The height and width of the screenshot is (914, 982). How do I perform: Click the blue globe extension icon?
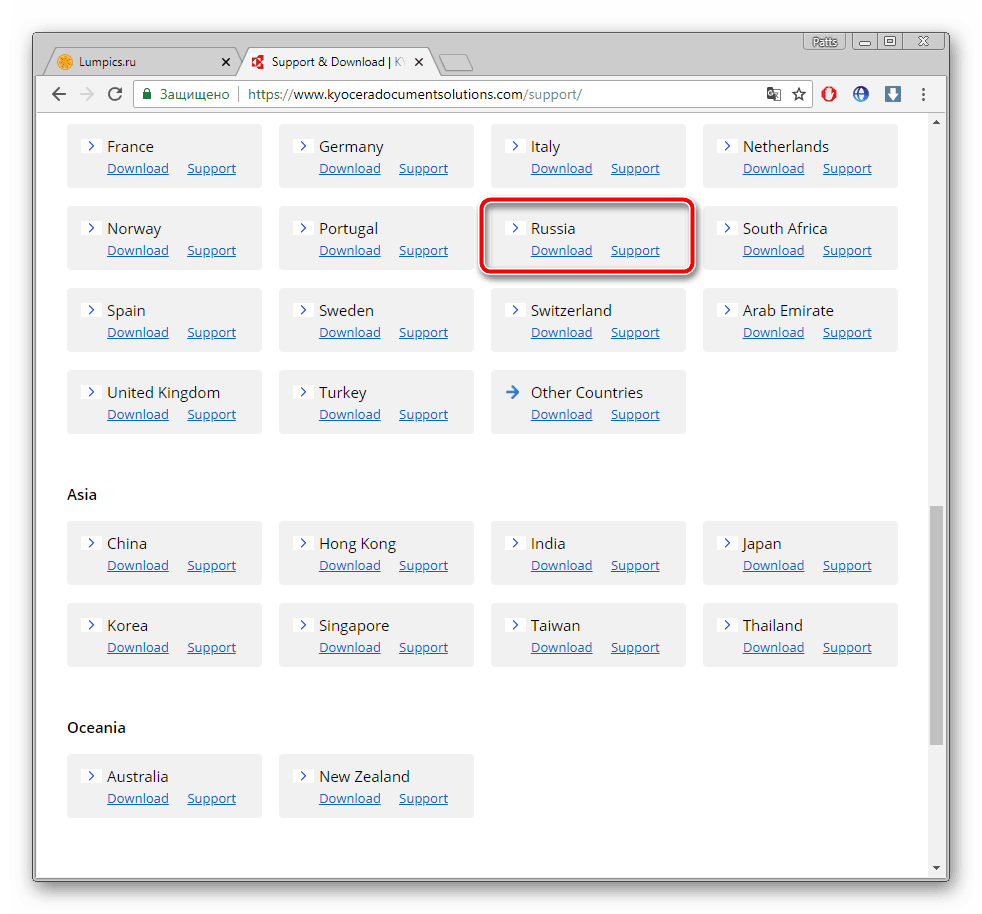[x=860, y=94]
